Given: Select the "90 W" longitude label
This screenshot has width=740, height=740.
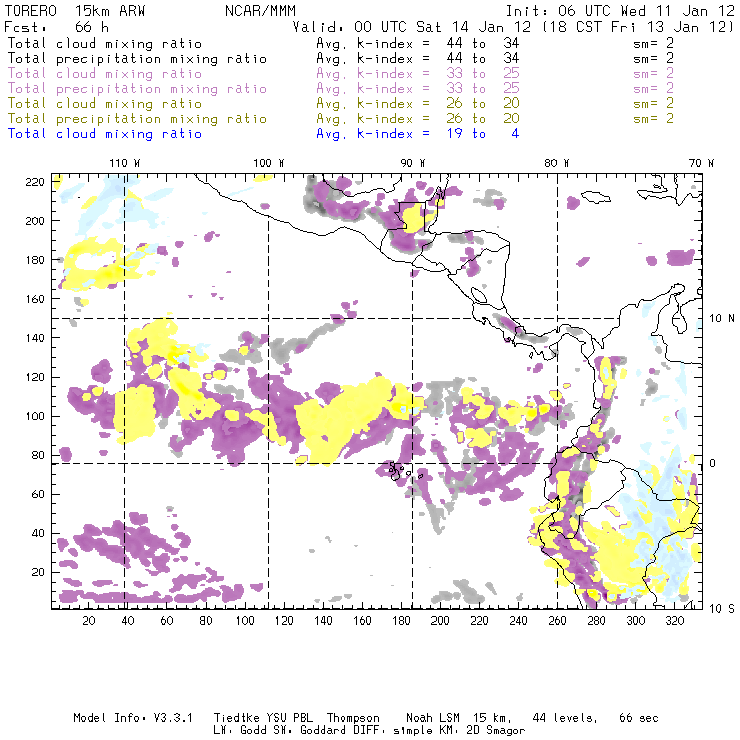Looking at the screenshot, I should click(x=413, y=163).
